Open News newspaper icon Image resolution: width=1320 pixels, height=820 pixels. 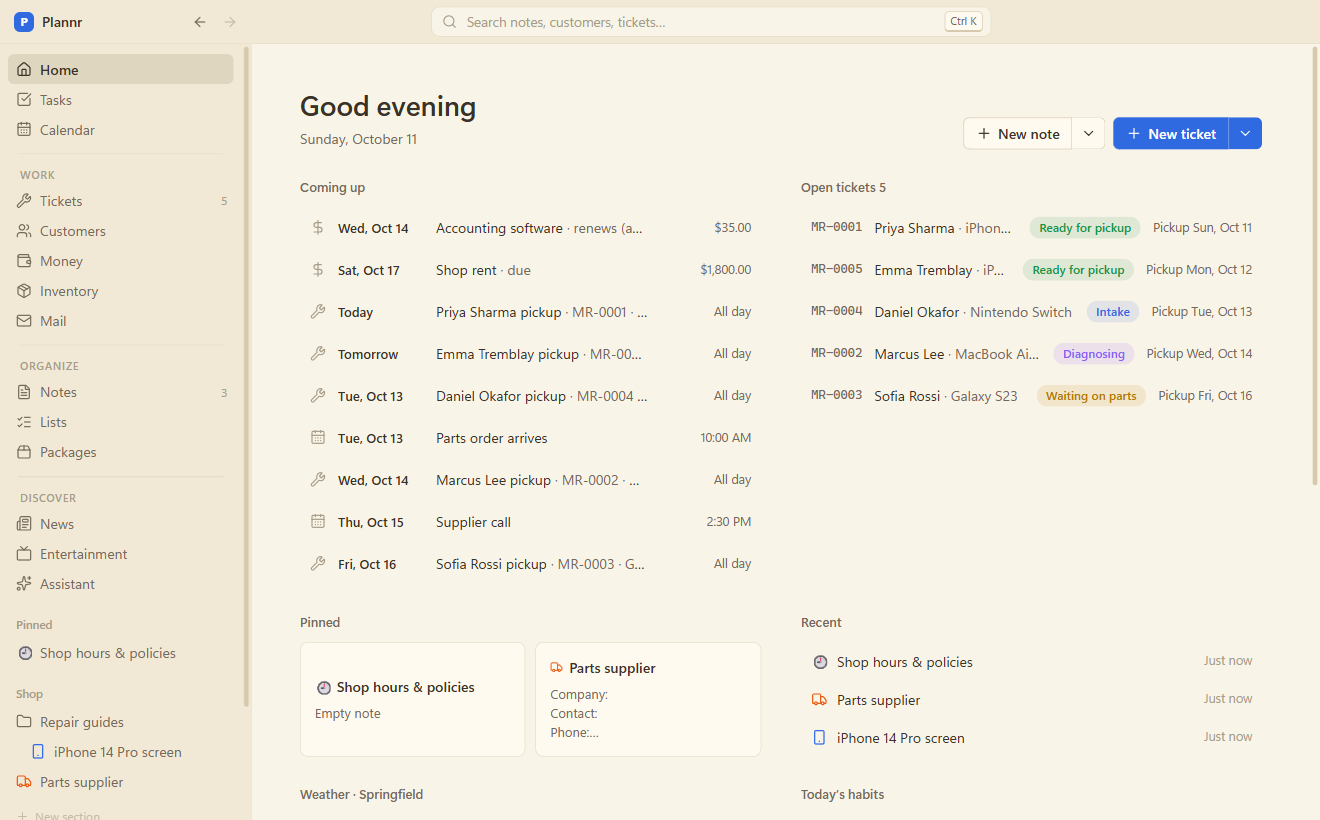(24, 524)
